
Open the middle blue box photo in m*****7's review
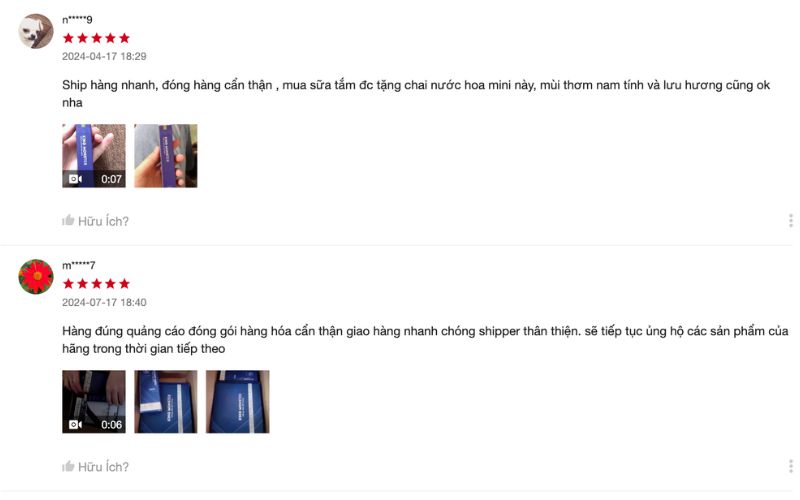point(166,402)
